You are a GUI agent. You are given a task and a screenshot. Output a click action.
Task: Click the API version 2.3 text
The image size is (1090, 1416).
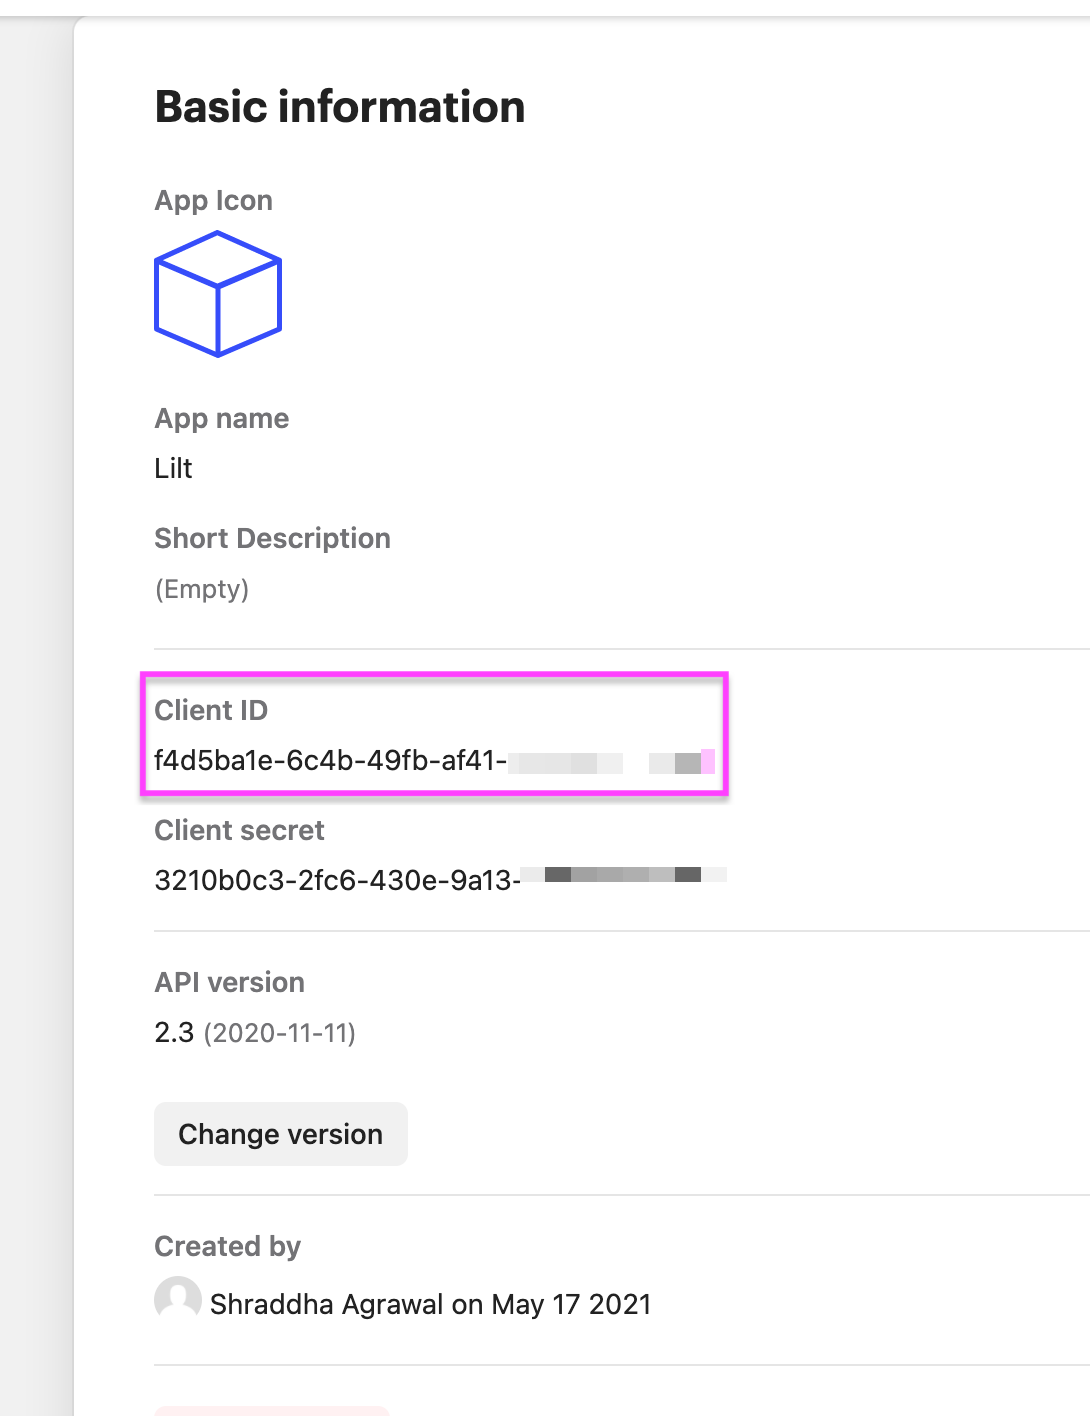click(174, 1032)
